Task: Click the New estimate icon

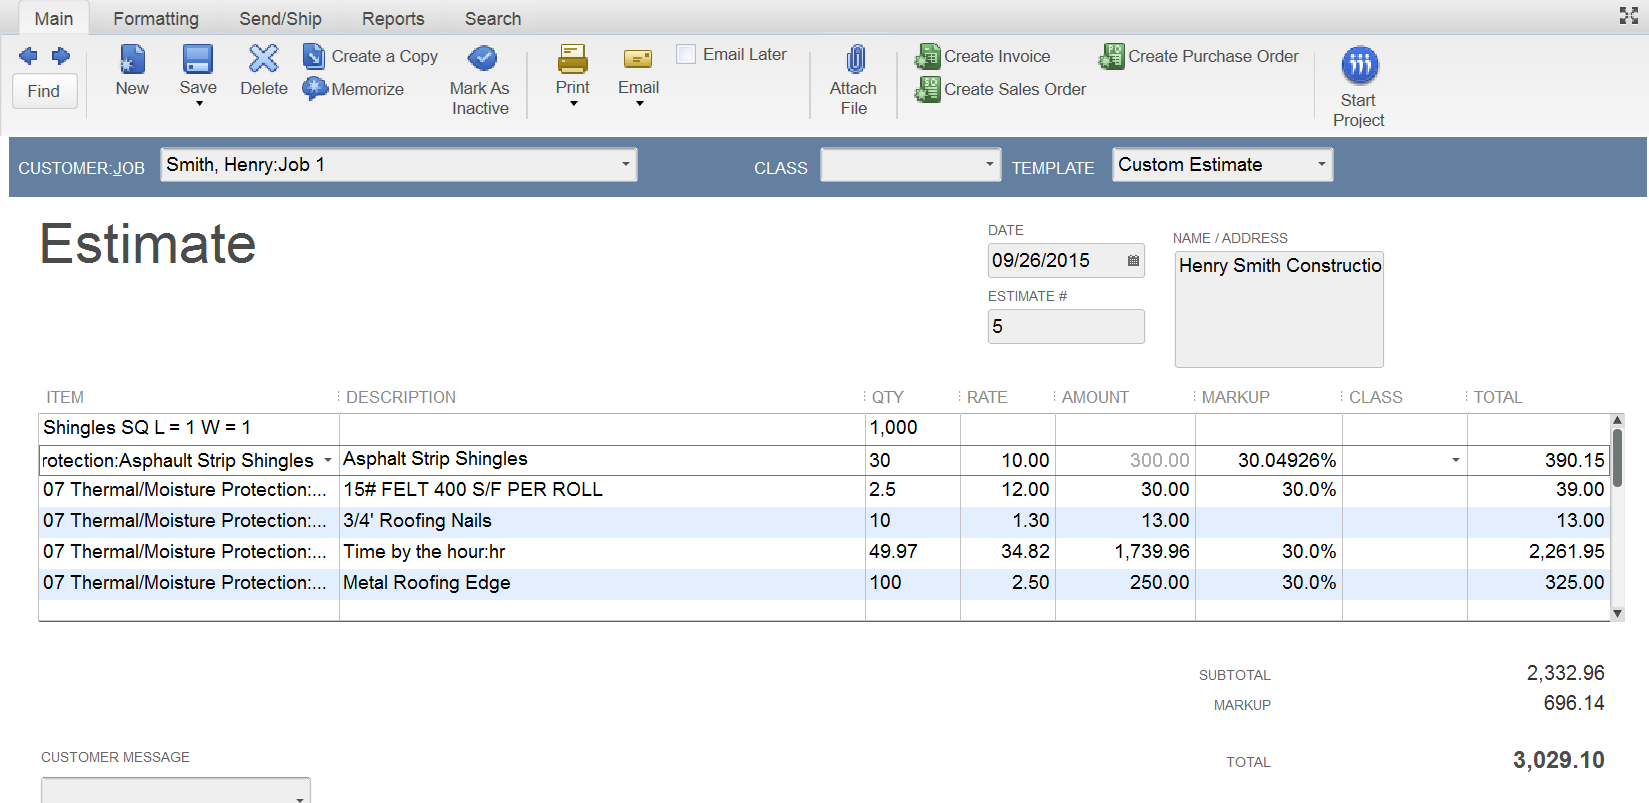Action: (x=132, y=60)
